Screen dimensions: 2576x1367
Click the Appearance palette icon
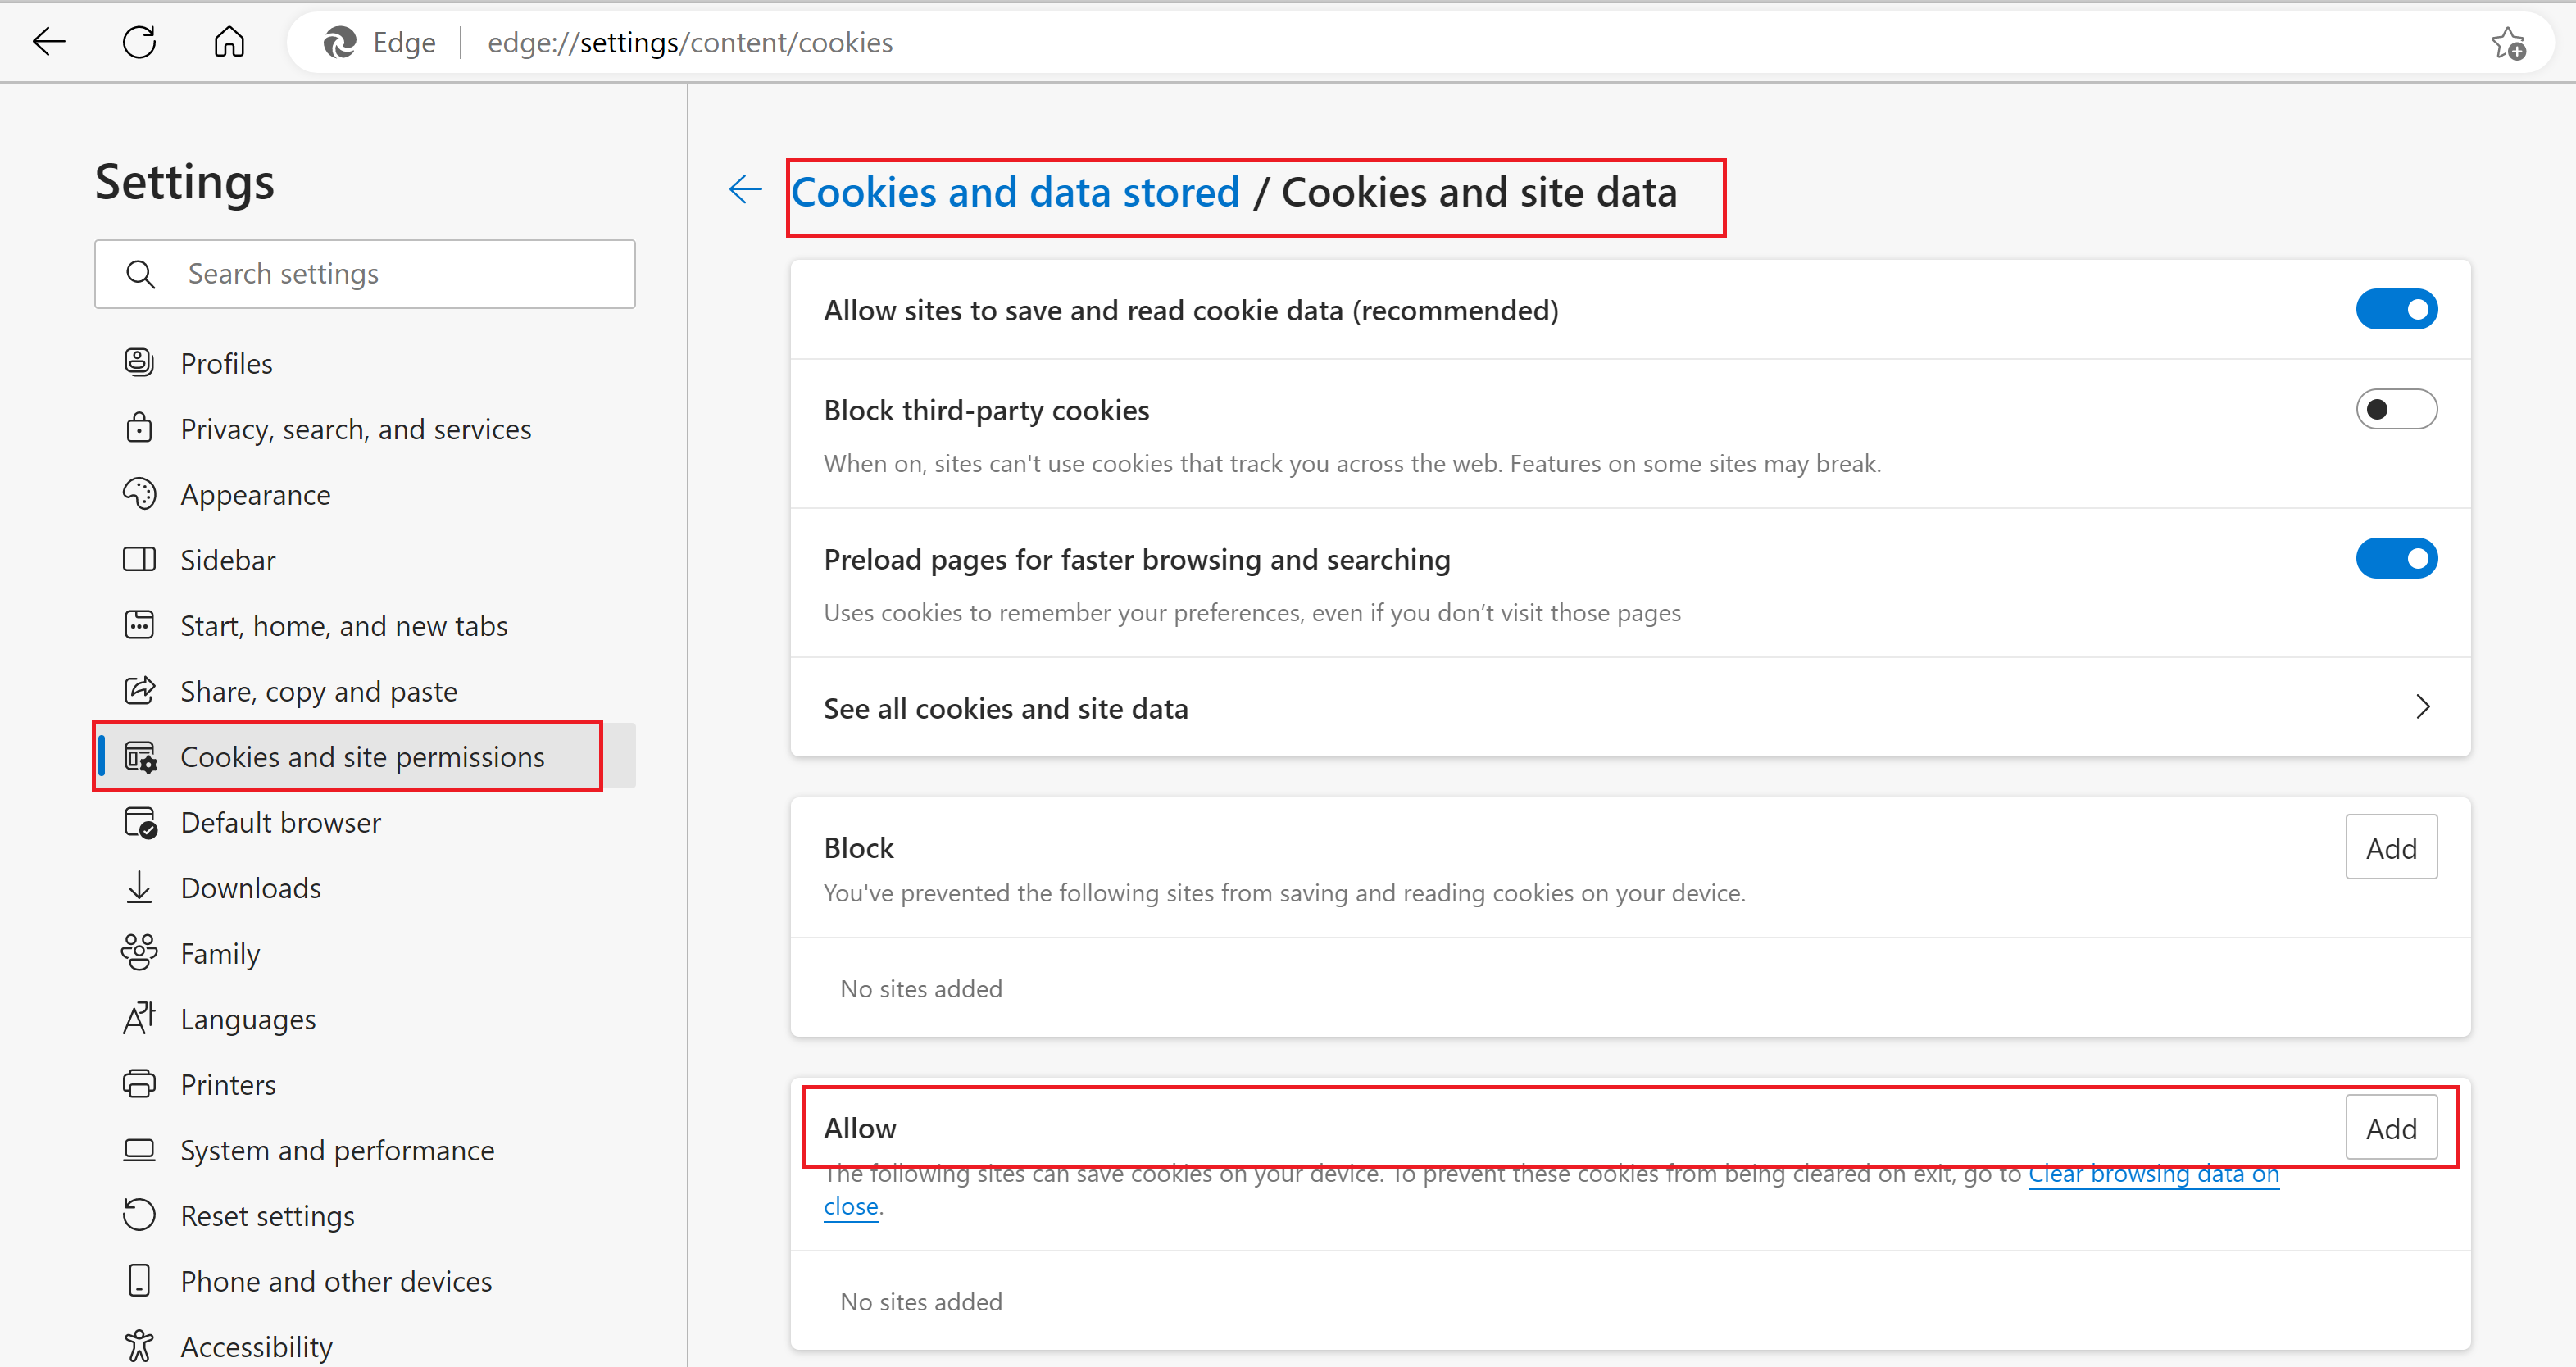coord(139,494)
